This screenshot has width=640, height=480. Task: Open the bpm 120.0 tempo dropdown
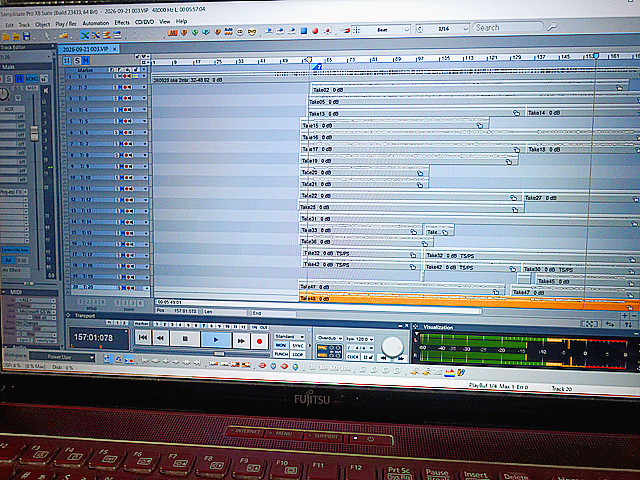[360, 339]
